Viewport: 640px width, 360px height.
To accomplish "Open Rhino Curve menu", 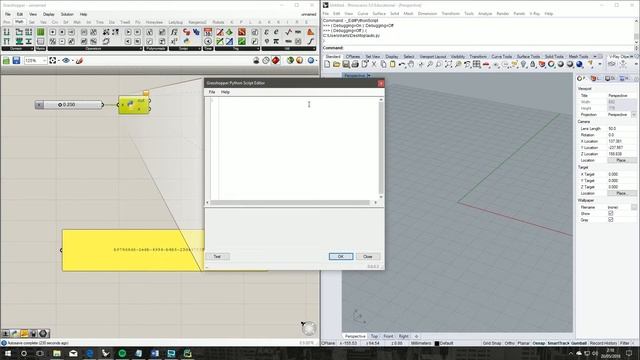I will (362, 13).
